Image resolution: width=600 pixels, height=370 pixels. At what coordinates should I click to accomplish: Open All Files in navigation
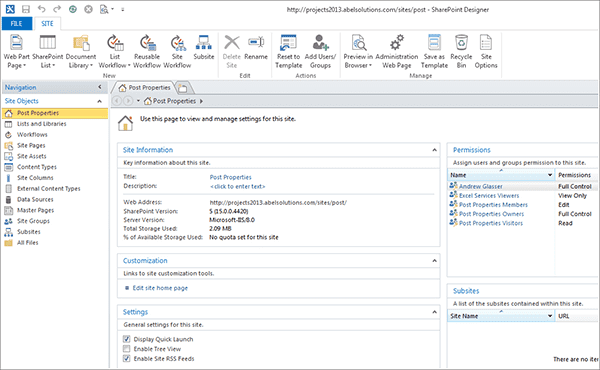pyautogui.click(x=28, y=243)
